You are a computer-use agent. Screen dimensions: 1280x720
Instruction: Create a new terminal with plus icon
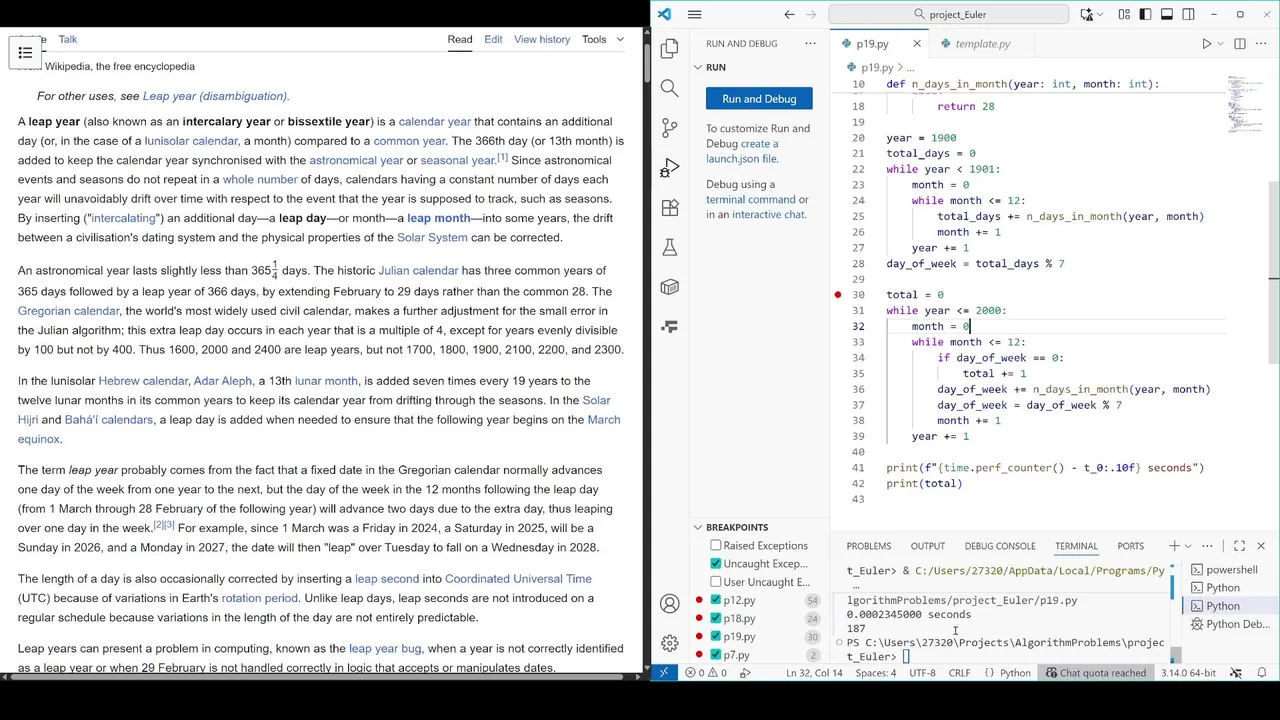click(1174, 546)
